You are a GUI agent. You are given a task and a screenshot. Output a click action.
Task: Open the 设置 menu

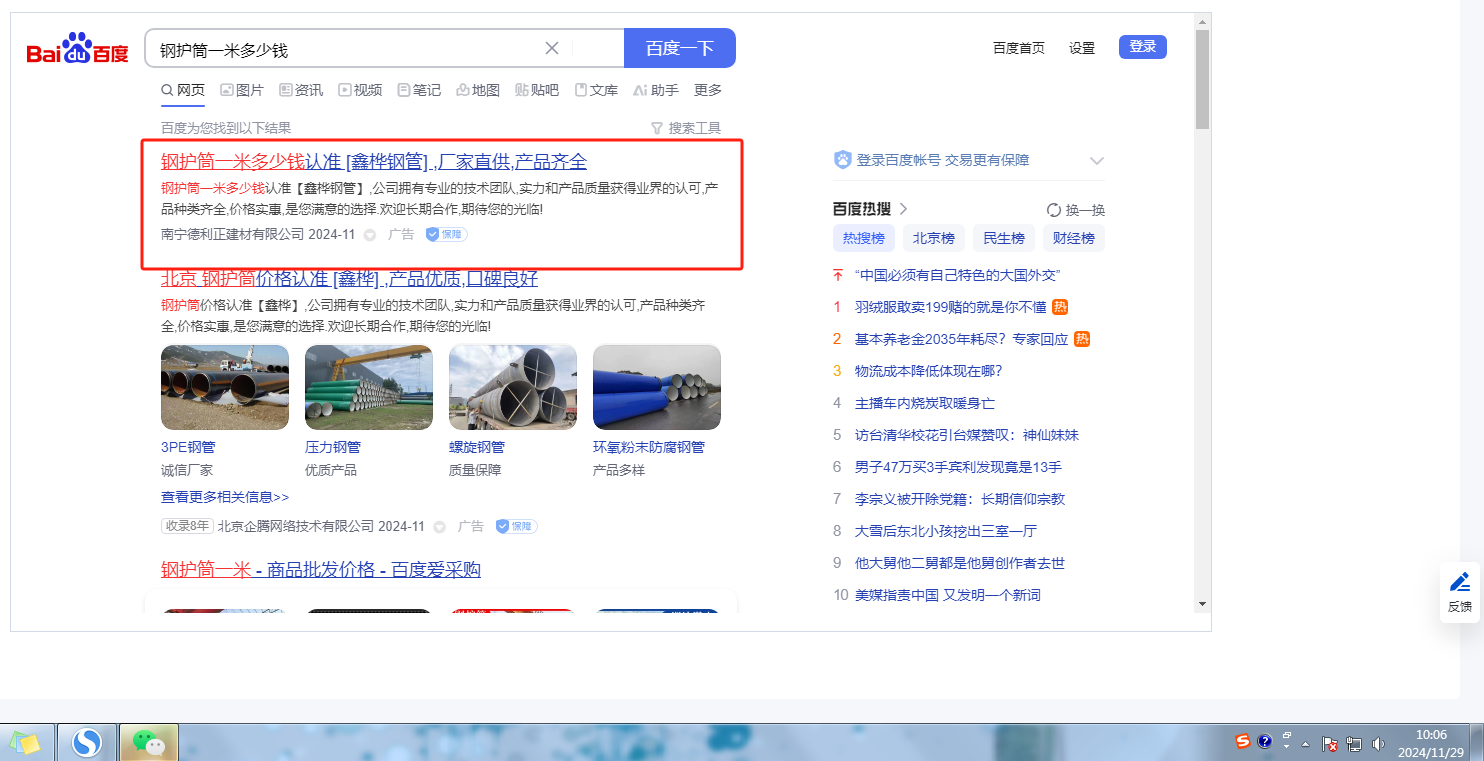pyautogui.click(x=1082, y=48)
